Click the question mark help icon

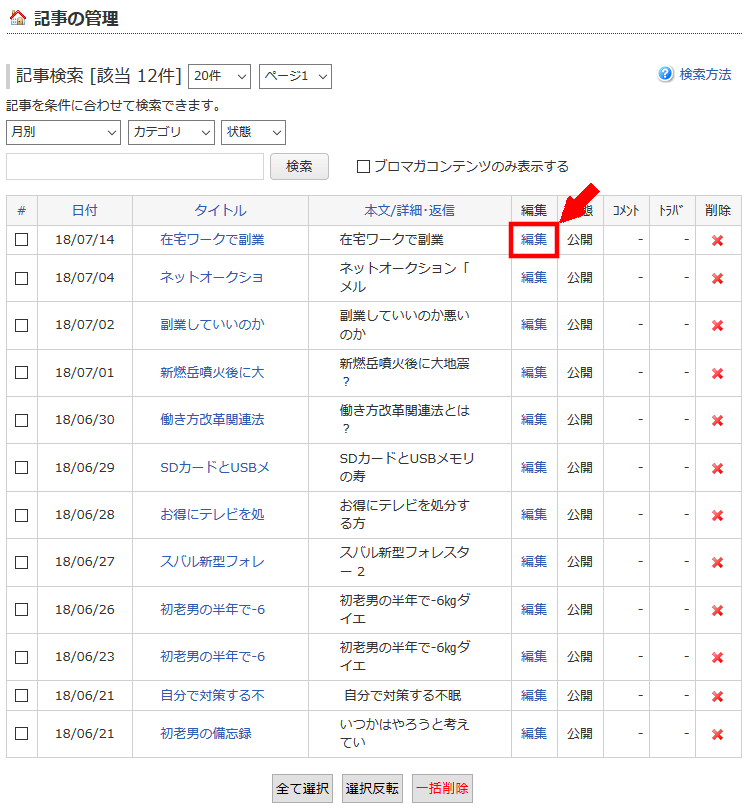pos(665,74)
